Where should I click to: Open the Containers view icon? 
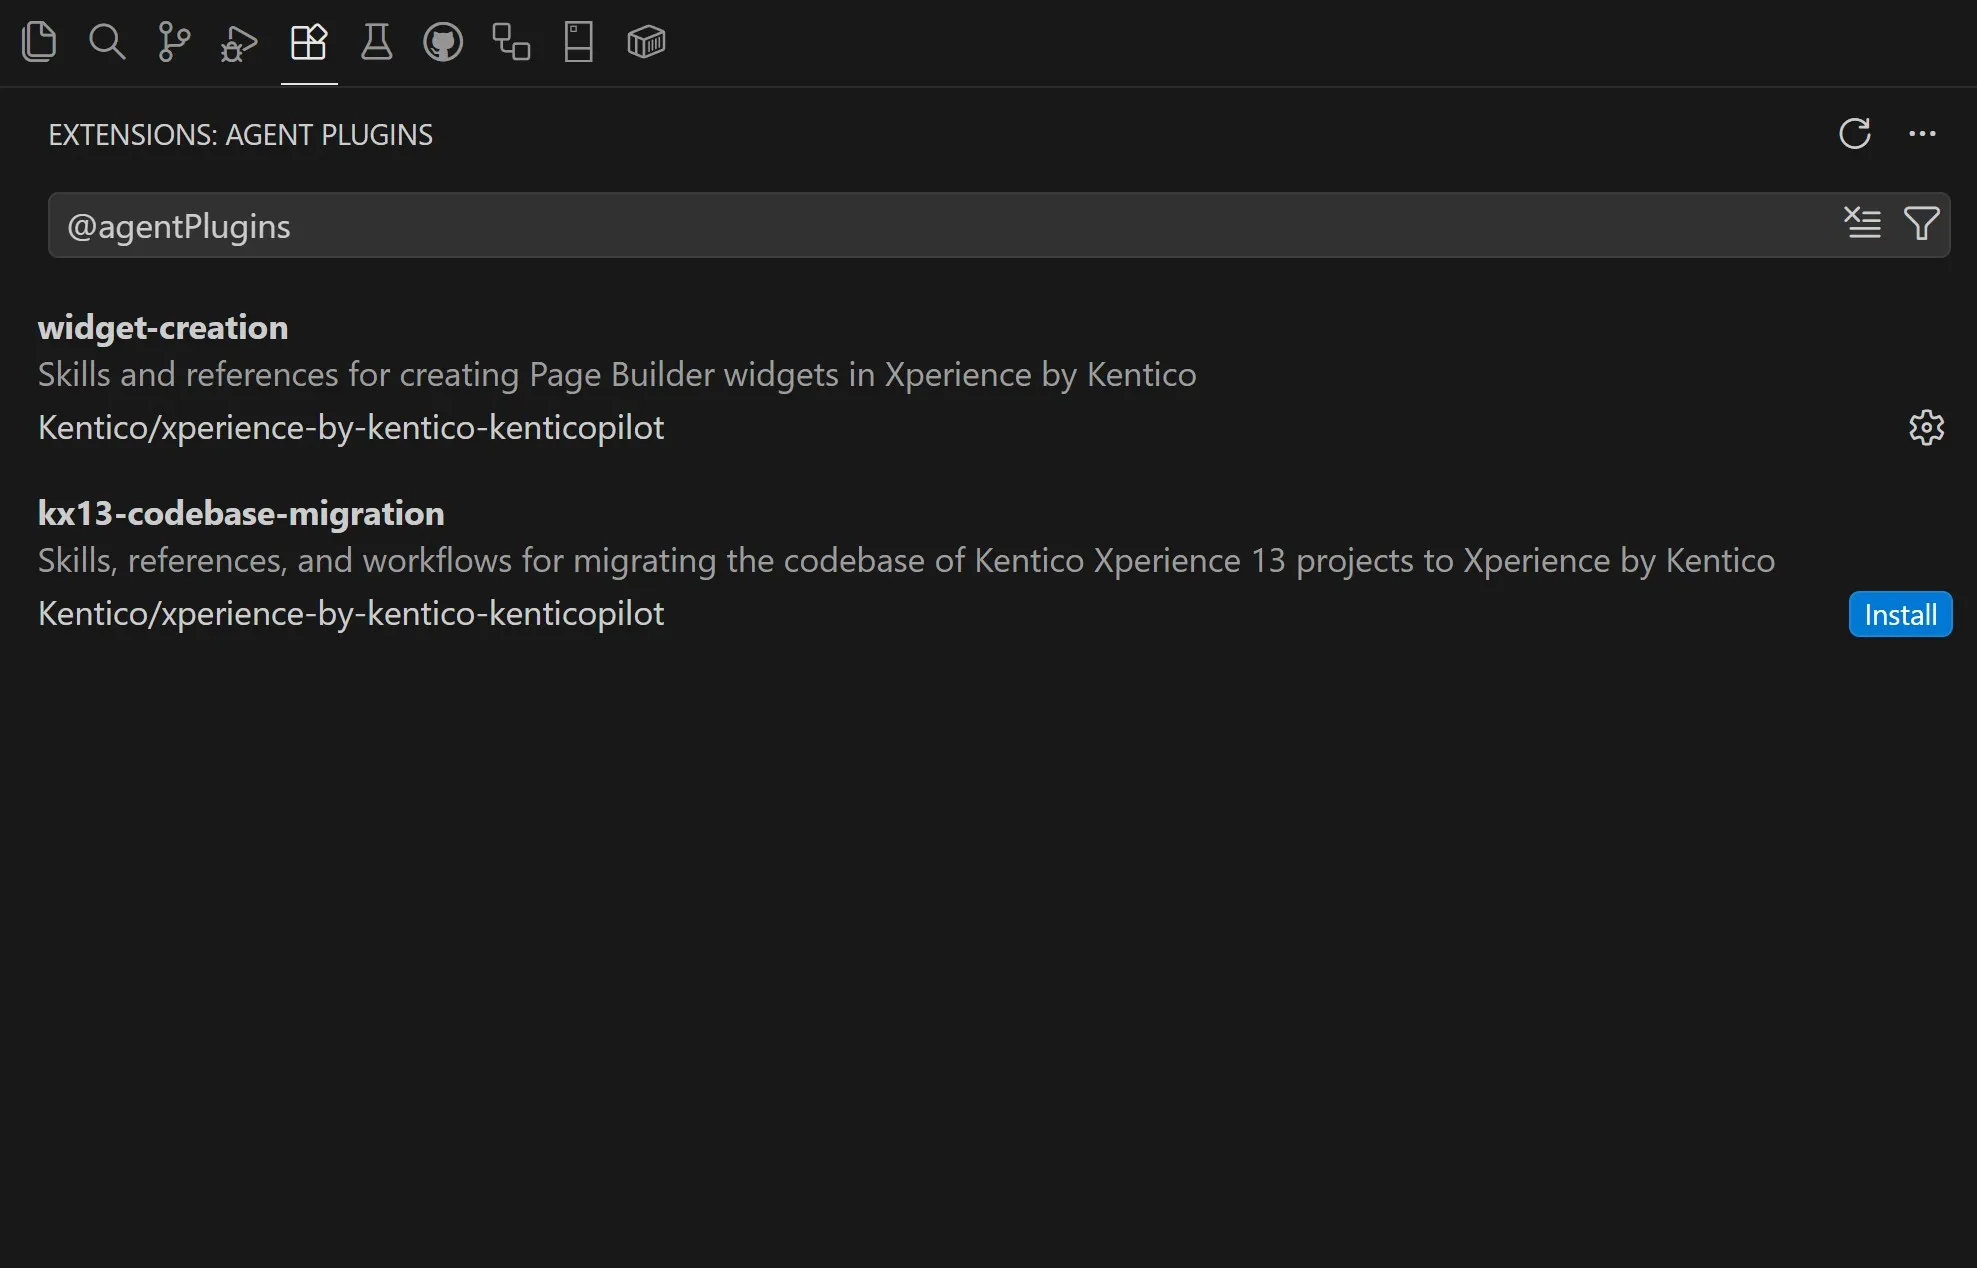646,42
